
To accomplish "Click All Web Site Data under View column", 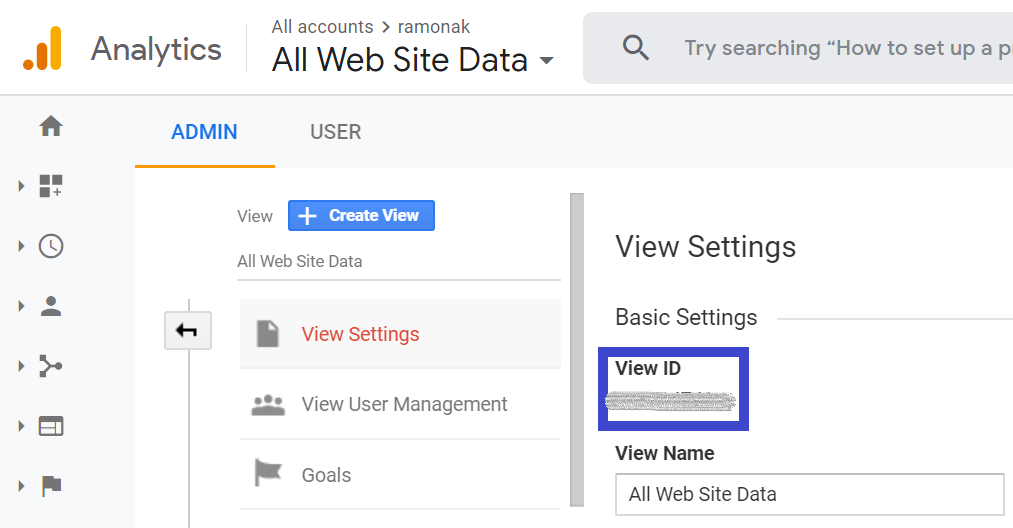I will coord(300,261).
